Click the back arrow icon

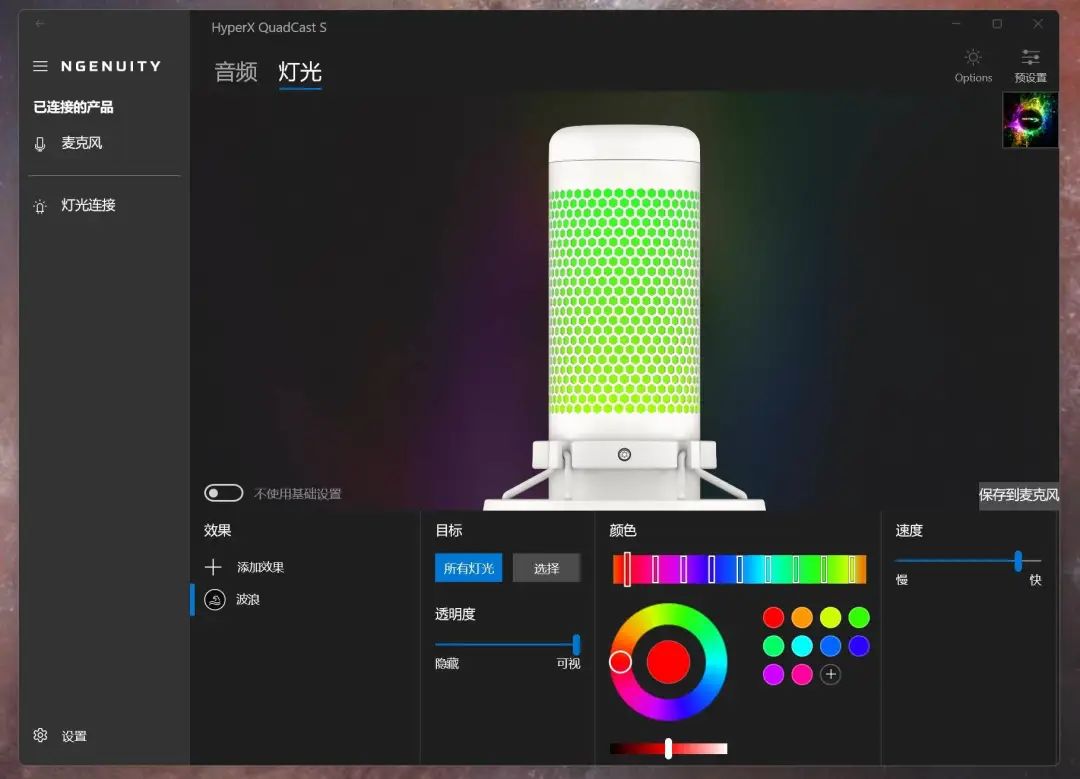[40, 23]
